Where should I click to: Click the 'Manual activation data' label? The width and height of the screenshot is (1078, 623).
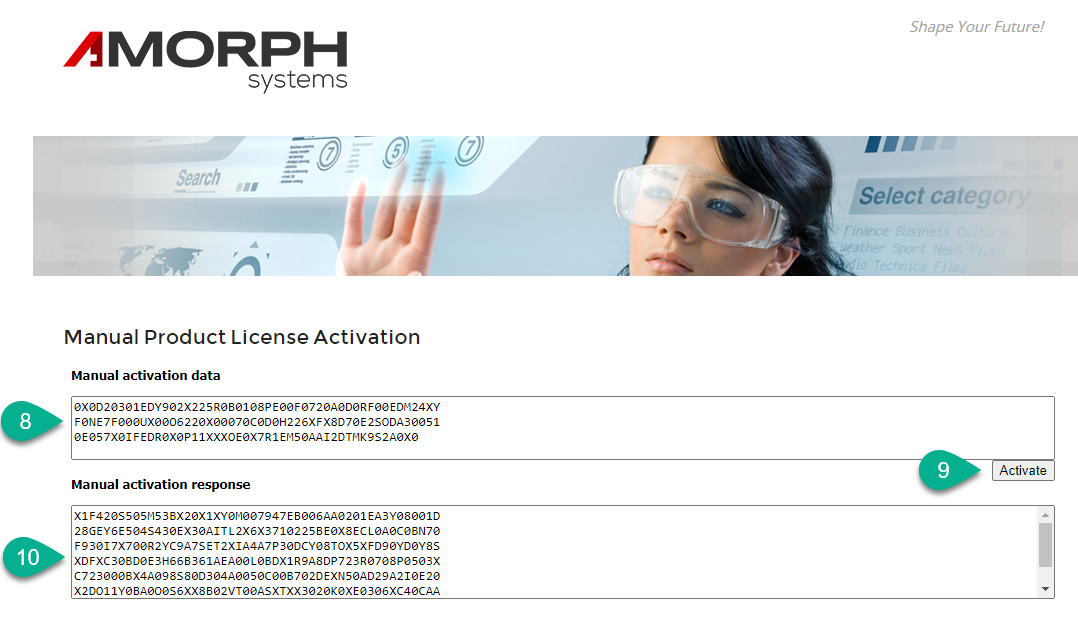146,376
